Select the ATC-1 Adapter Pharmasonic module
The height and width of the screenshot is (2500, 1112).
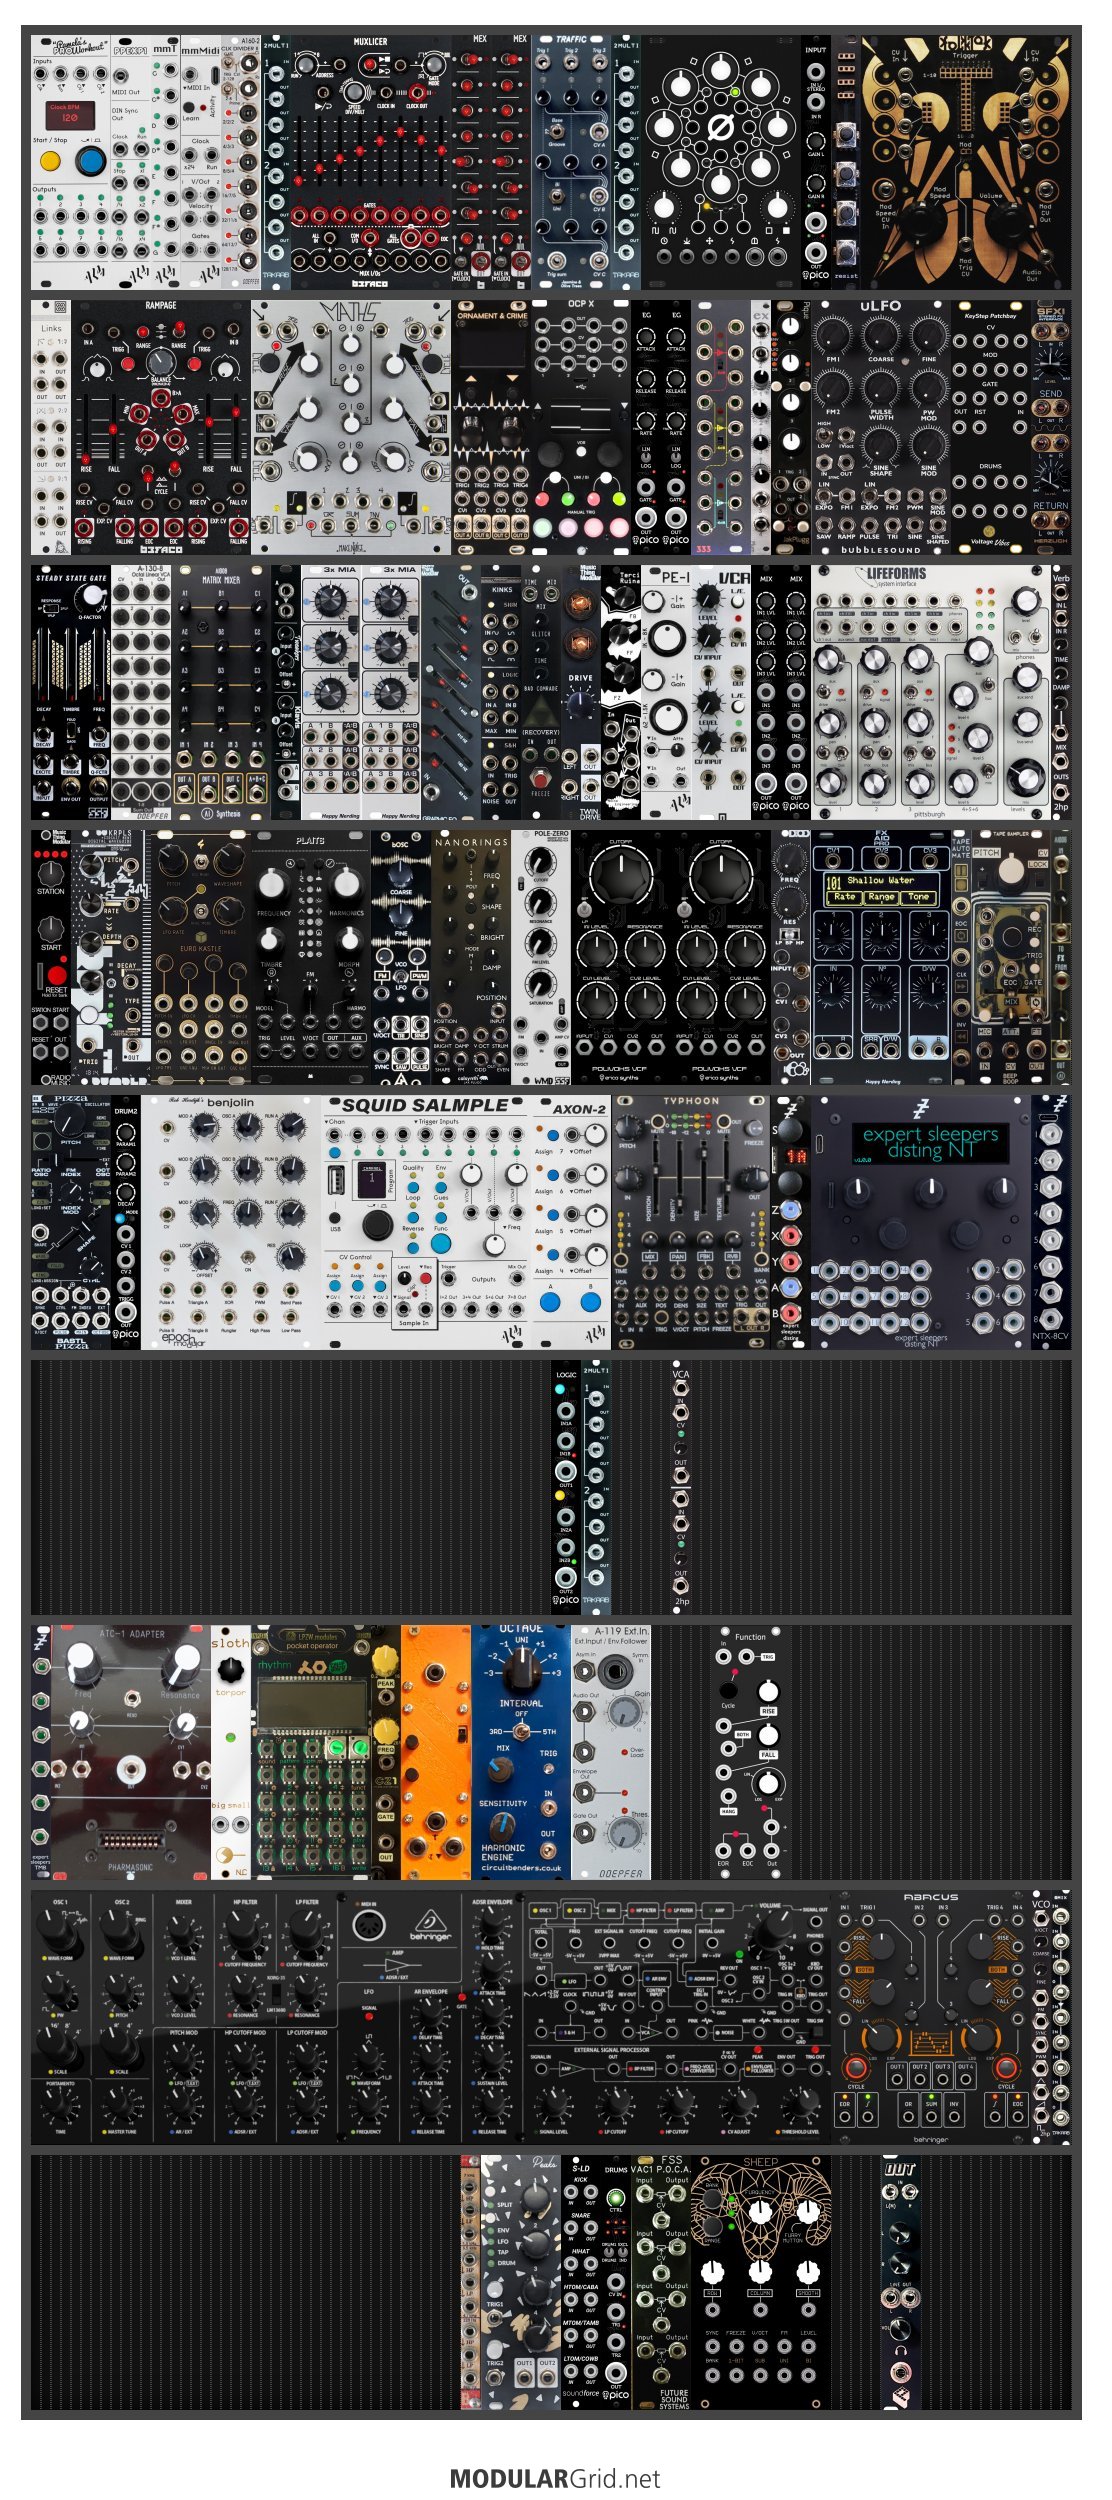pyautogui.click(x=131, y=1753)
